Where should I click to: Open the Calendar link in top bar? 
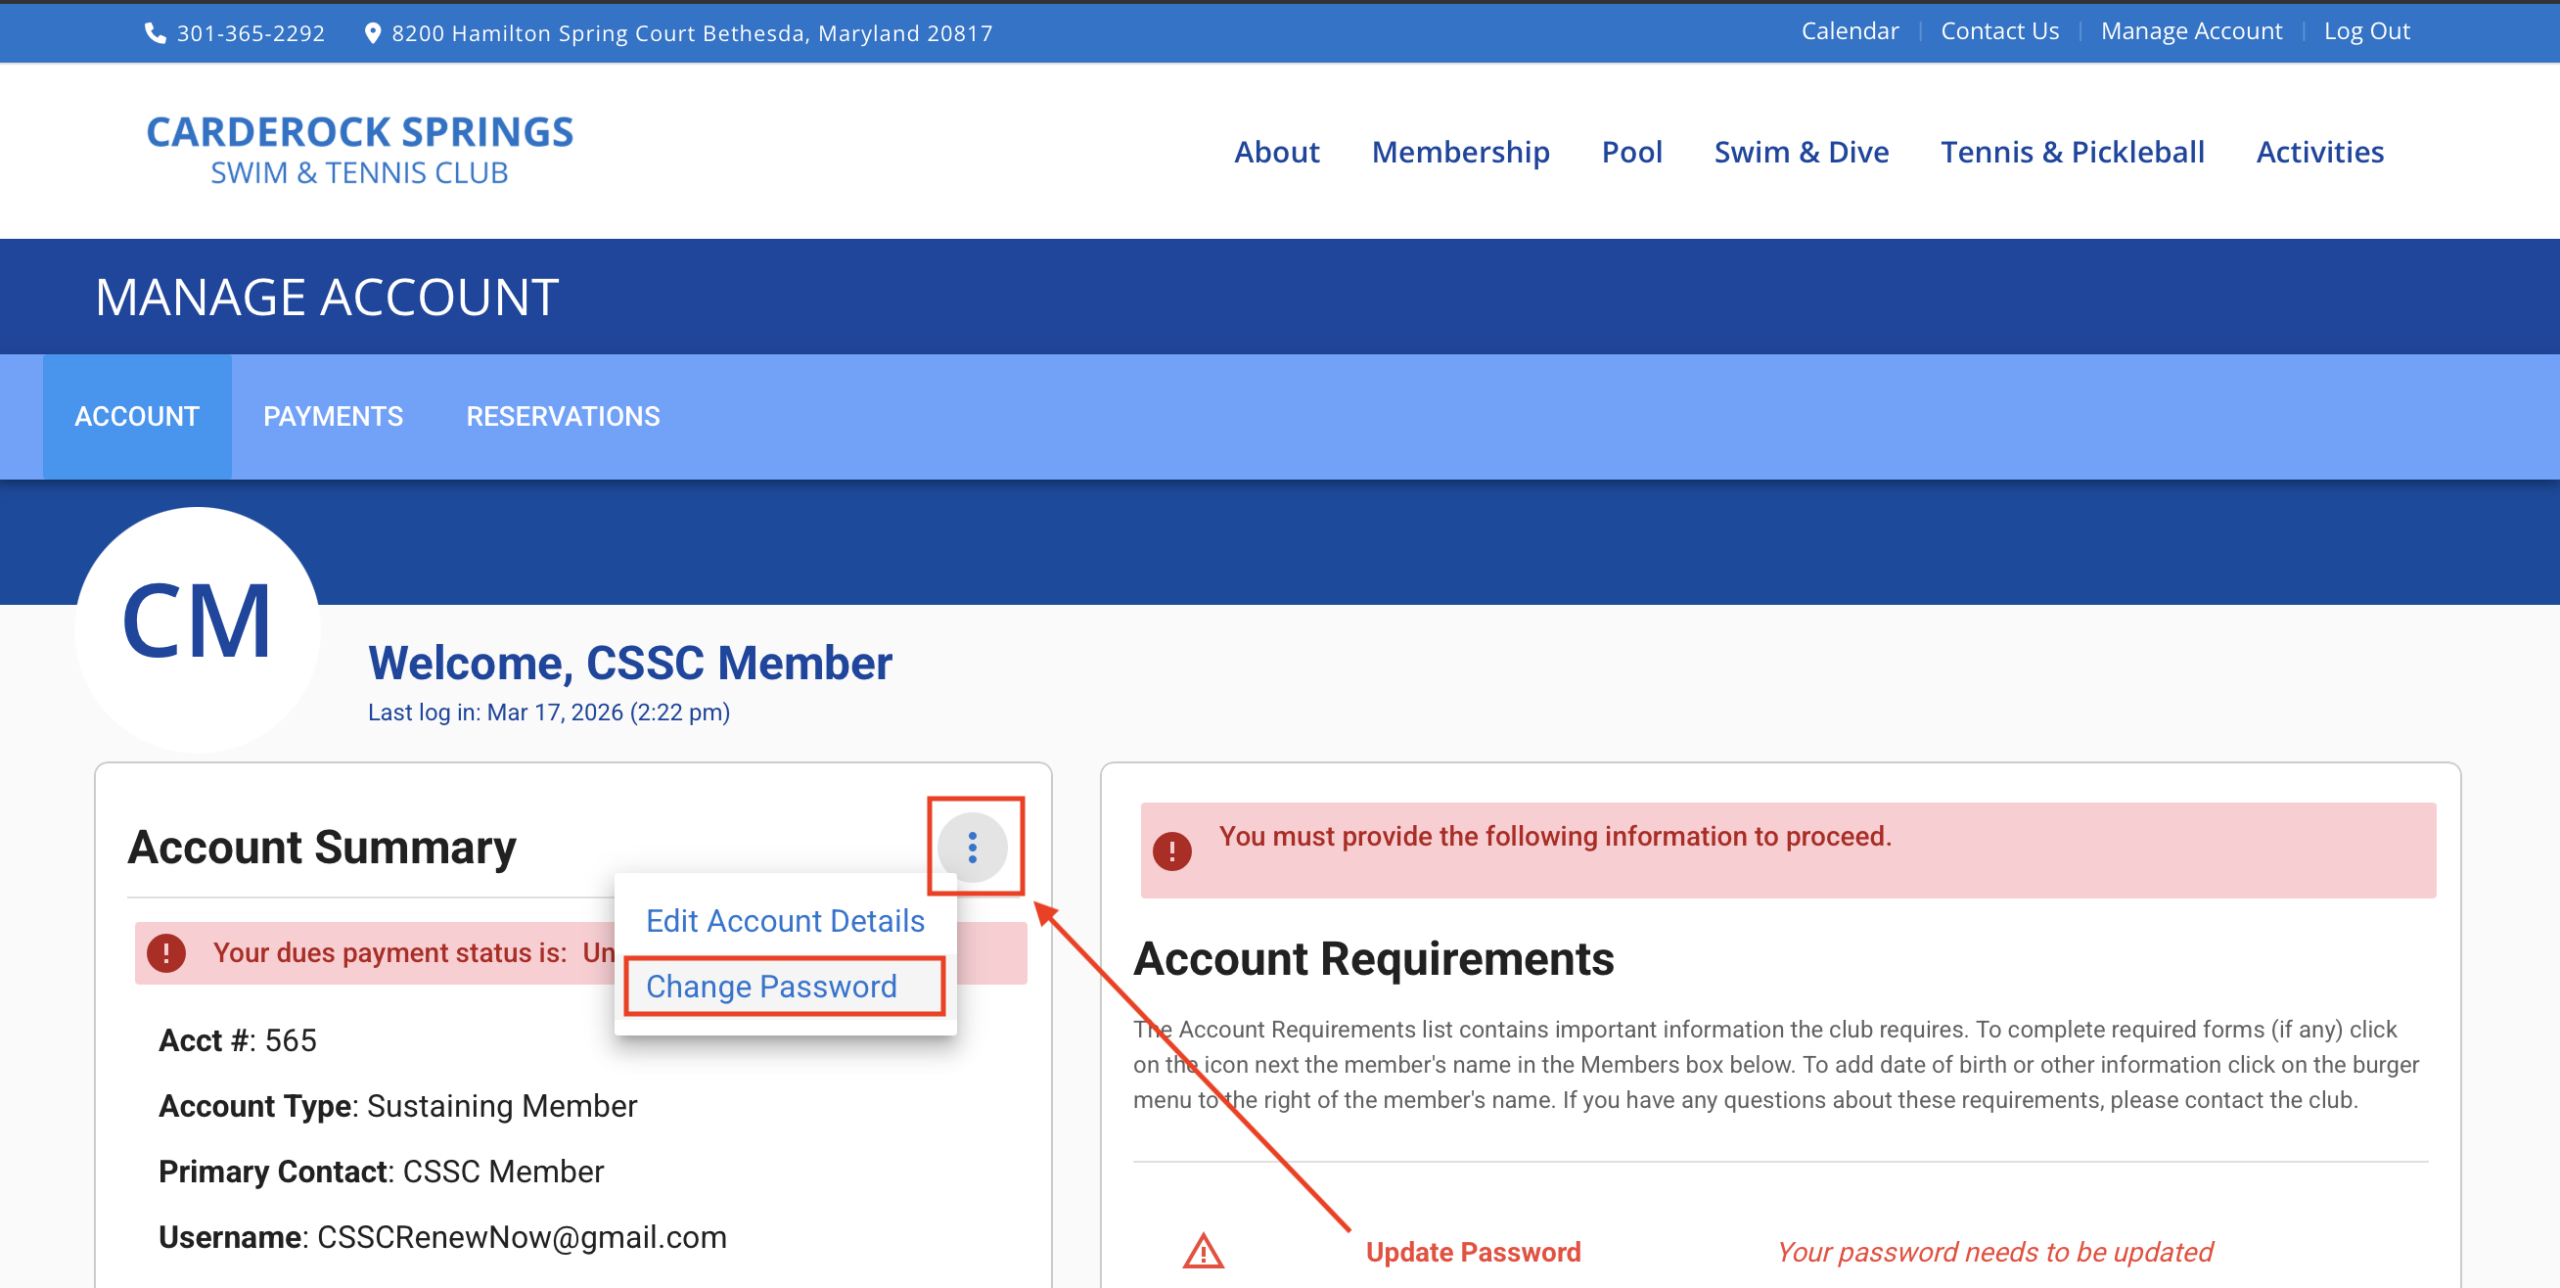(1850, 32)
